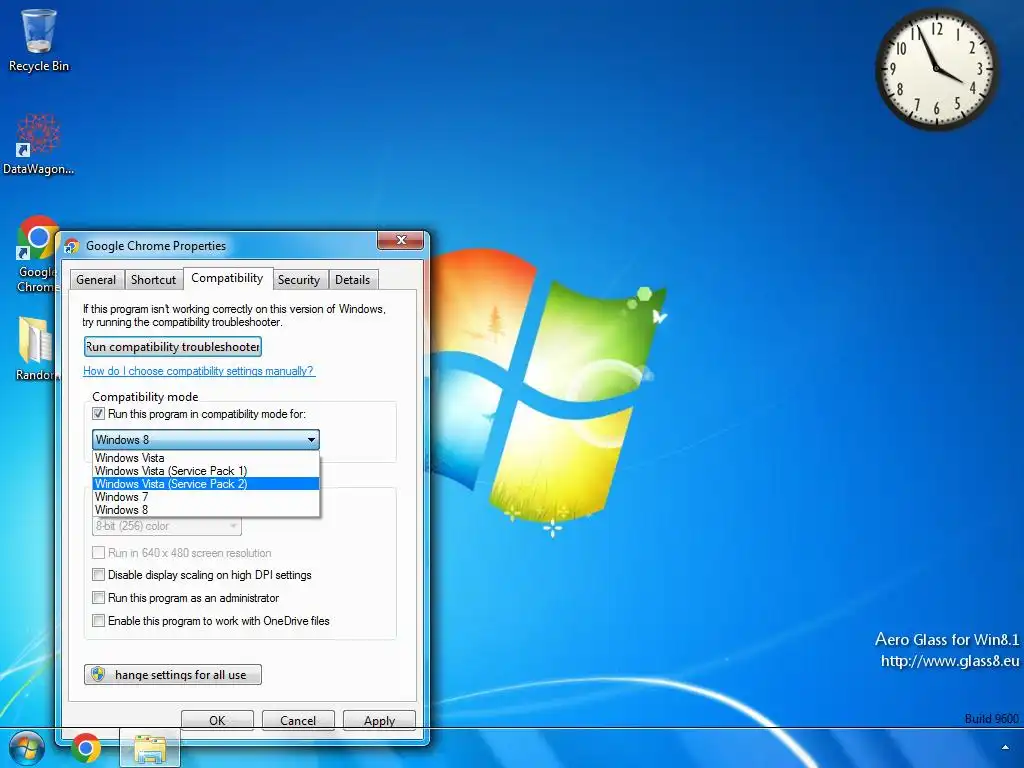This screenshot has width=1024, height=768.
Task: Enable work with OneDrive files option
Action: click(x=98, y=620)
